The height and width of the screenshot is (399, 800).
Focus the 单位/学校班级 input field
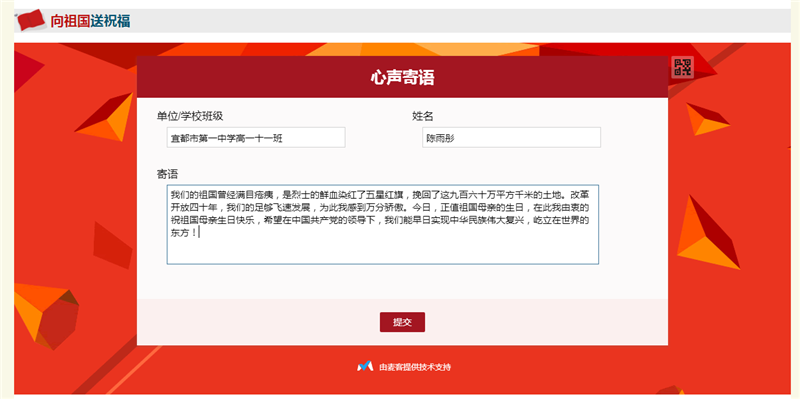pos(256,138)
